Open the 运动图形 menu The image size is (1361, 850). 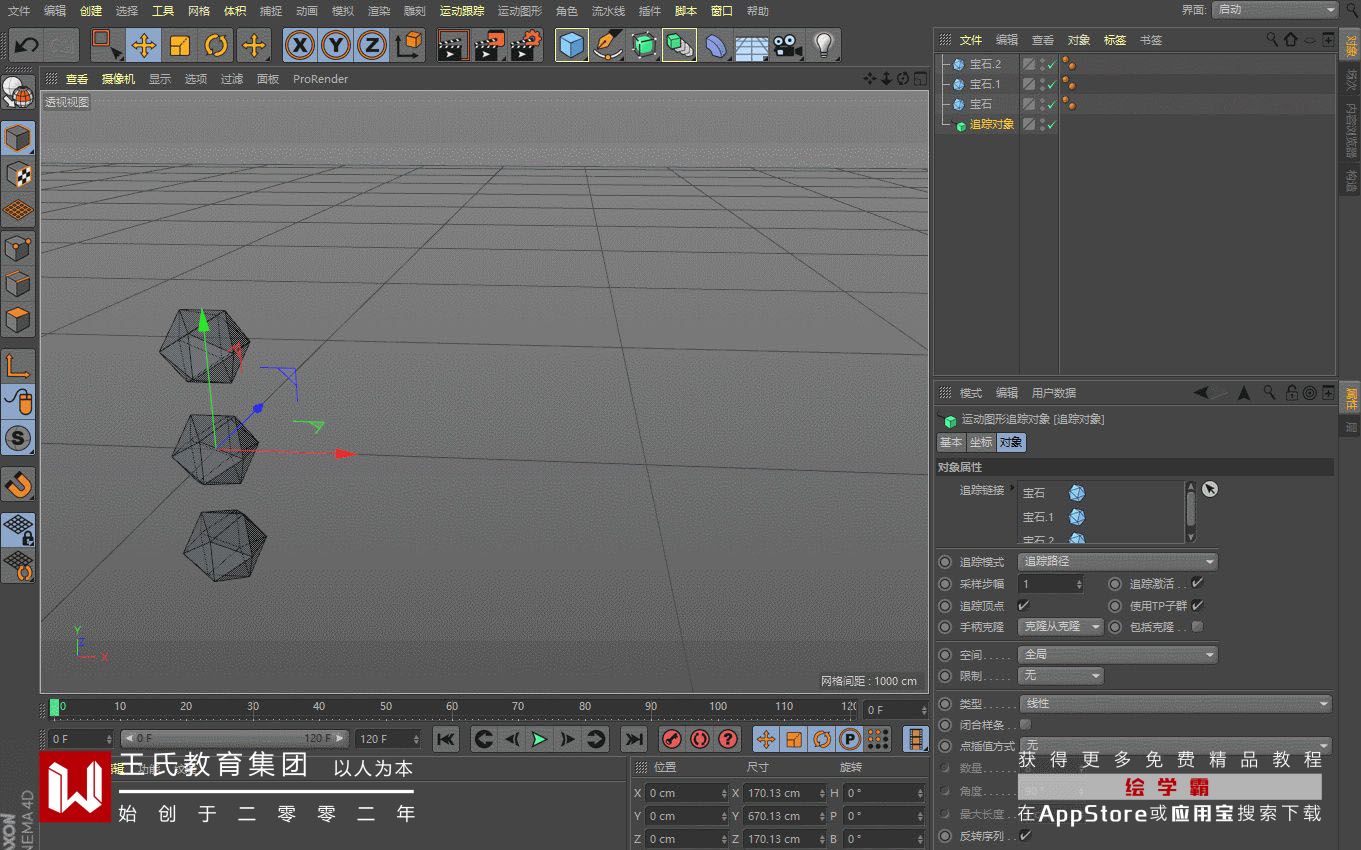[519, 11]
